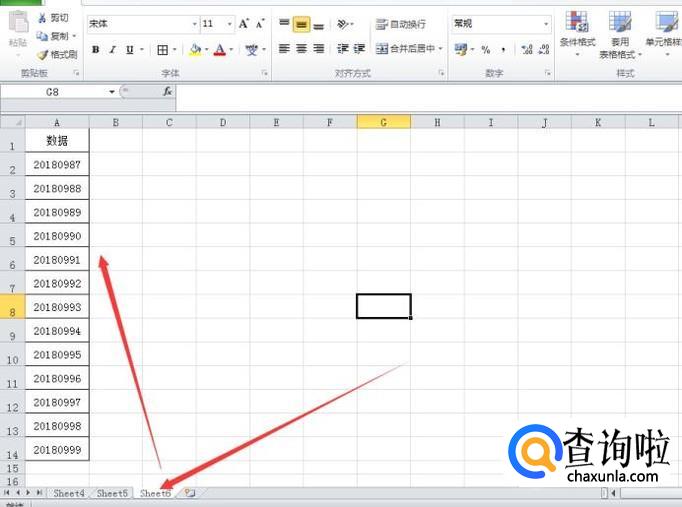Expand the font size dropdown
This screenshot has width=682, height=507.
tap(230, 23)
